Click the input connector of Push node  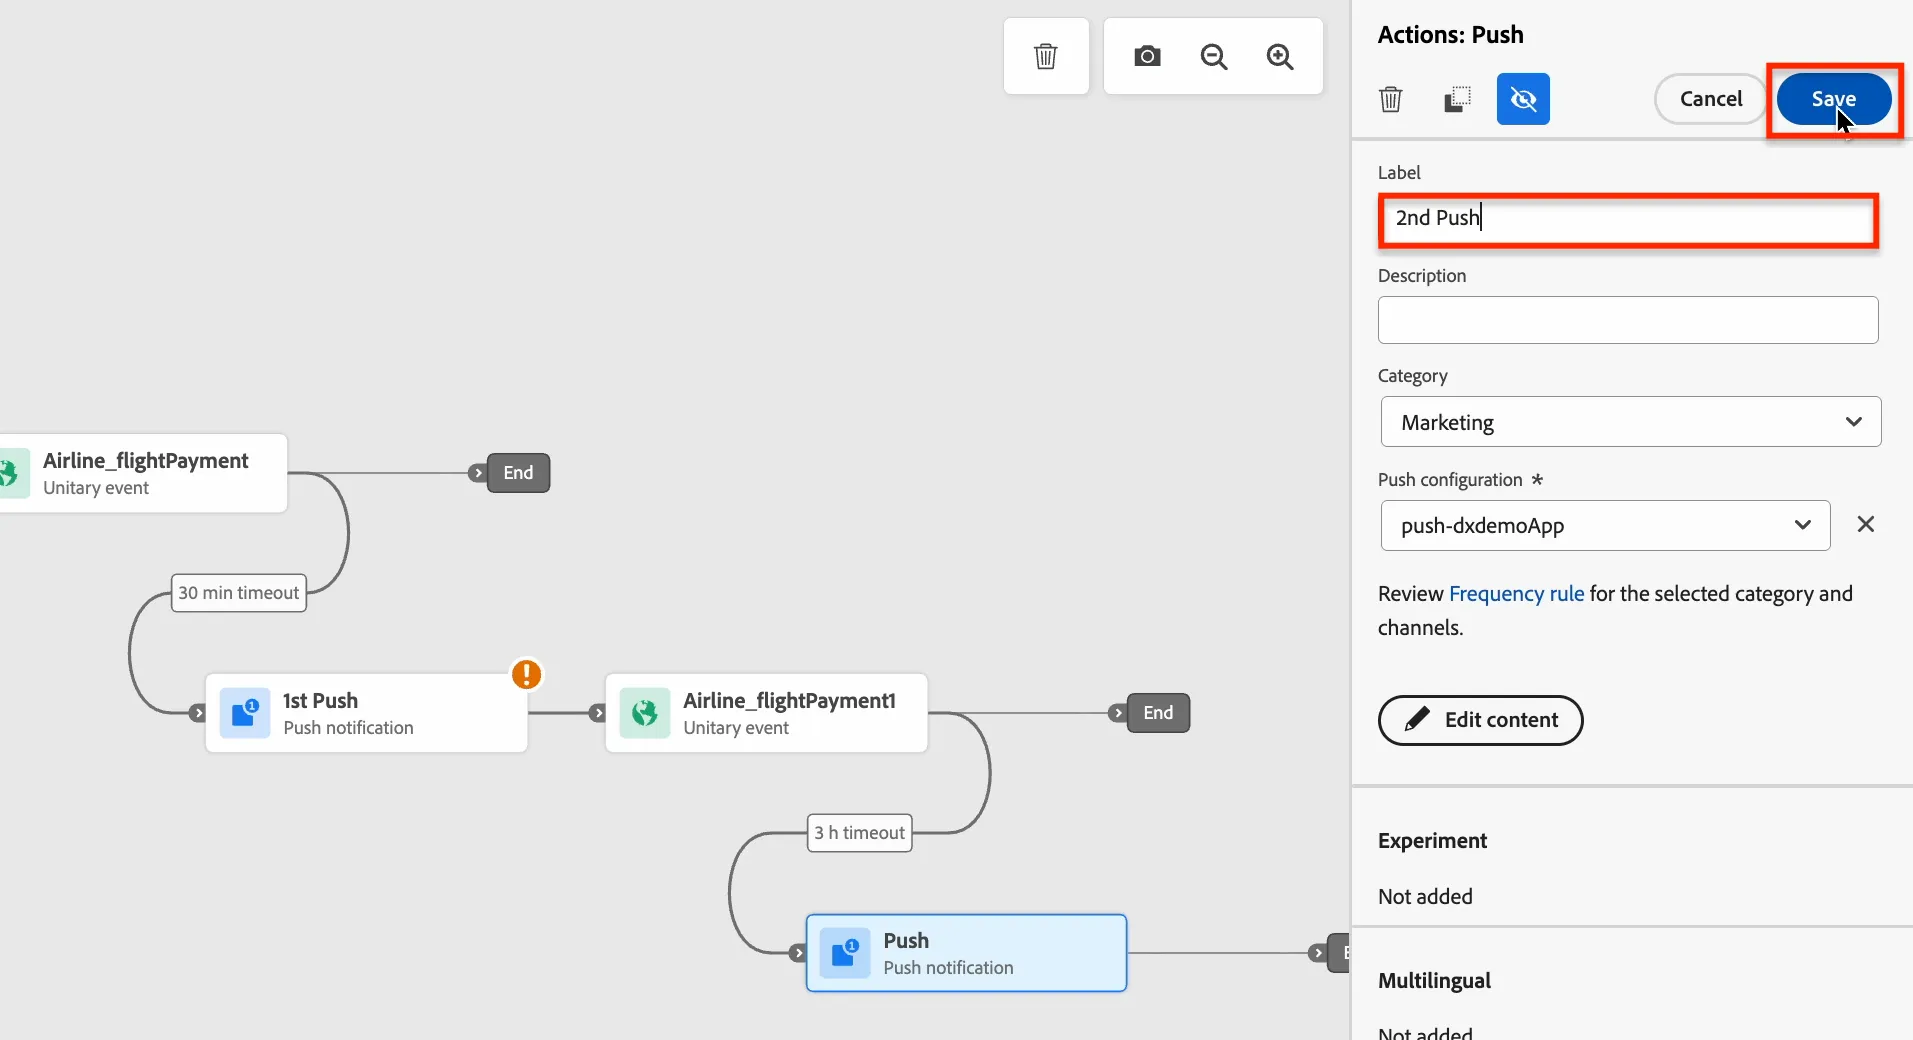pos(798,953)
